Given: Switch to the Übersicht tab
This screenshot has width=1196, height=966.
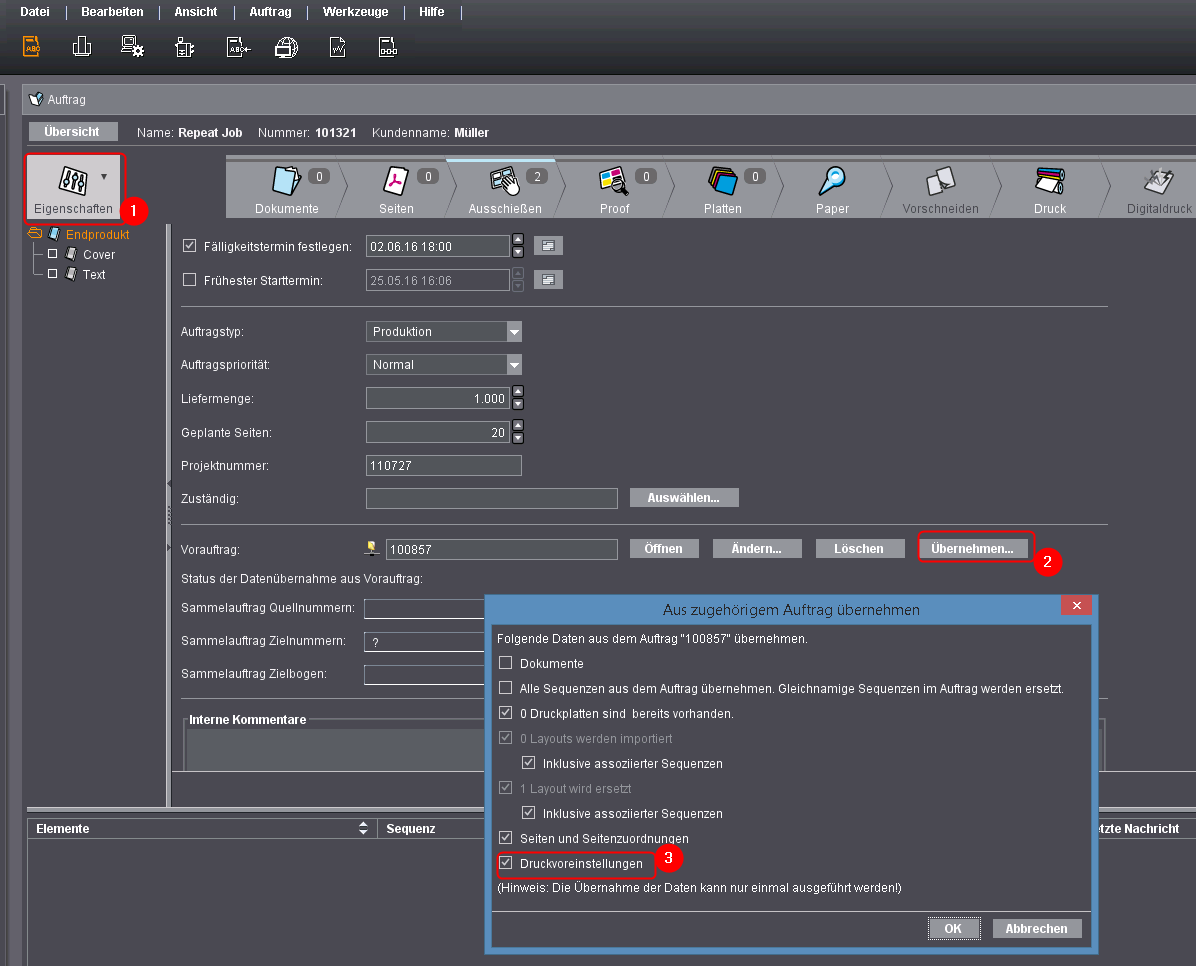Looking at the screenshot, I should (72, 131).
